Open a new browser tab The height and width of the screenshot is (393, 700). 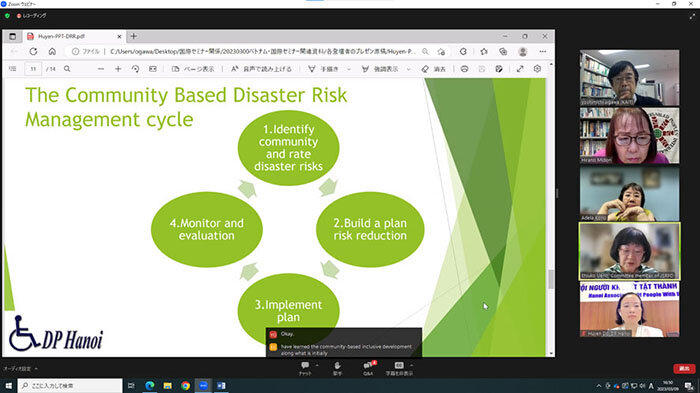point(133,36)
